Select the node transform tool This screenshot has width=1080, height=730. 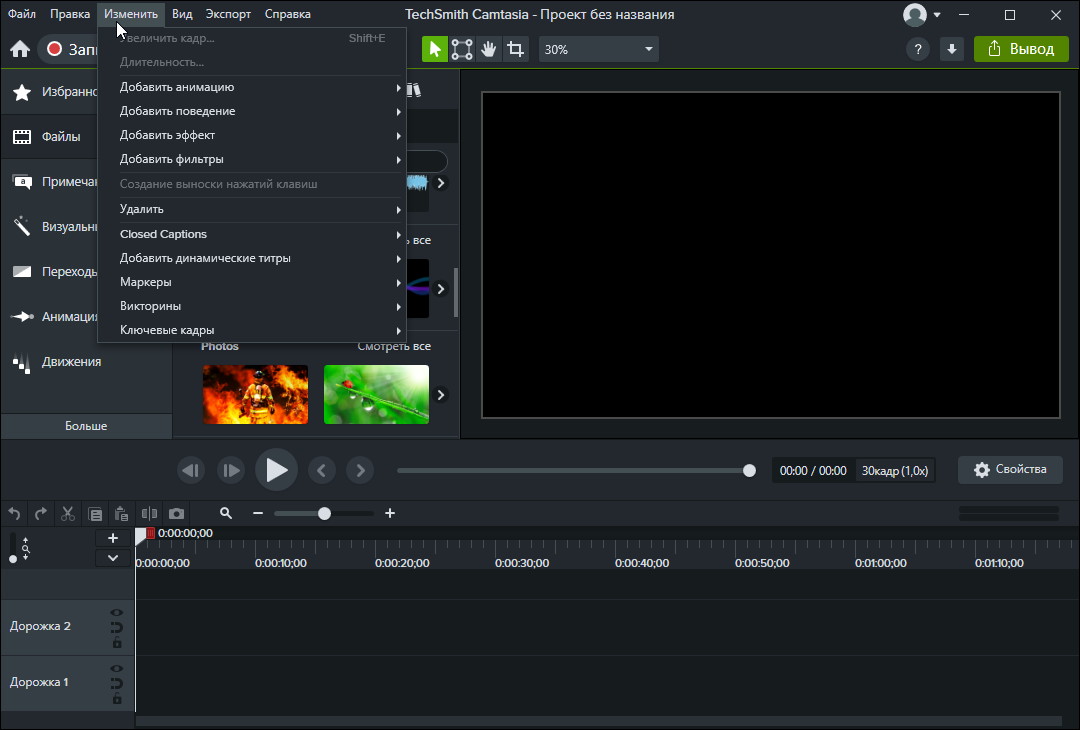pos(461,49)
